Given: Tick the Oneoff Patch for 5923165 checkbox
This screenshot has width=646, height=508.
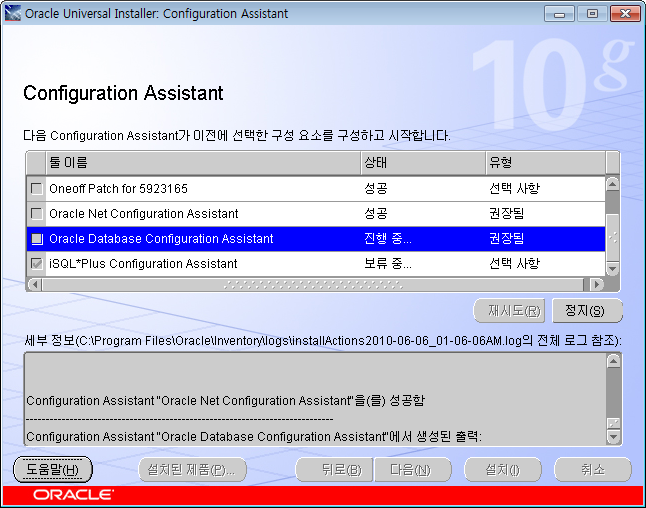Looking at the screenshot, I should (37, 189).
